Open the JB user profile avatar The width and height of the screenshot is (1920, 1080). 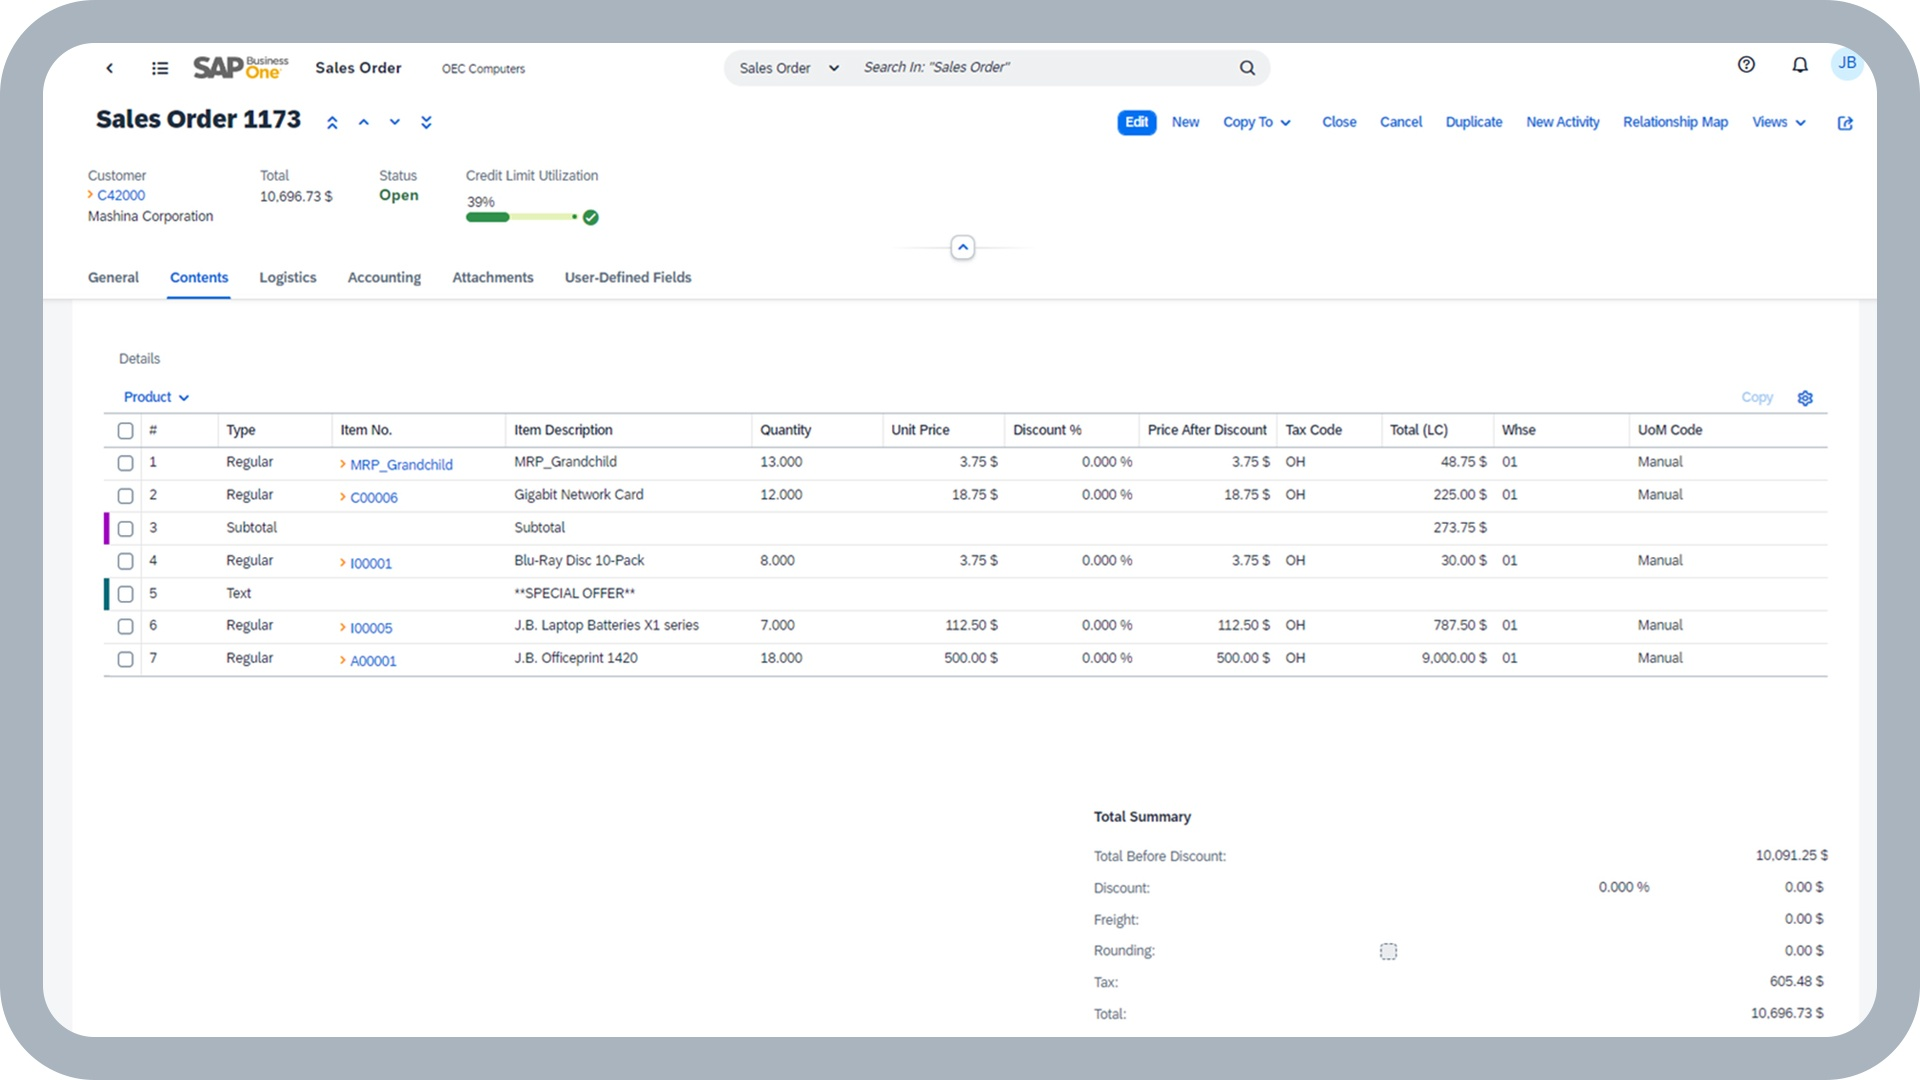tap(1847, 63)
